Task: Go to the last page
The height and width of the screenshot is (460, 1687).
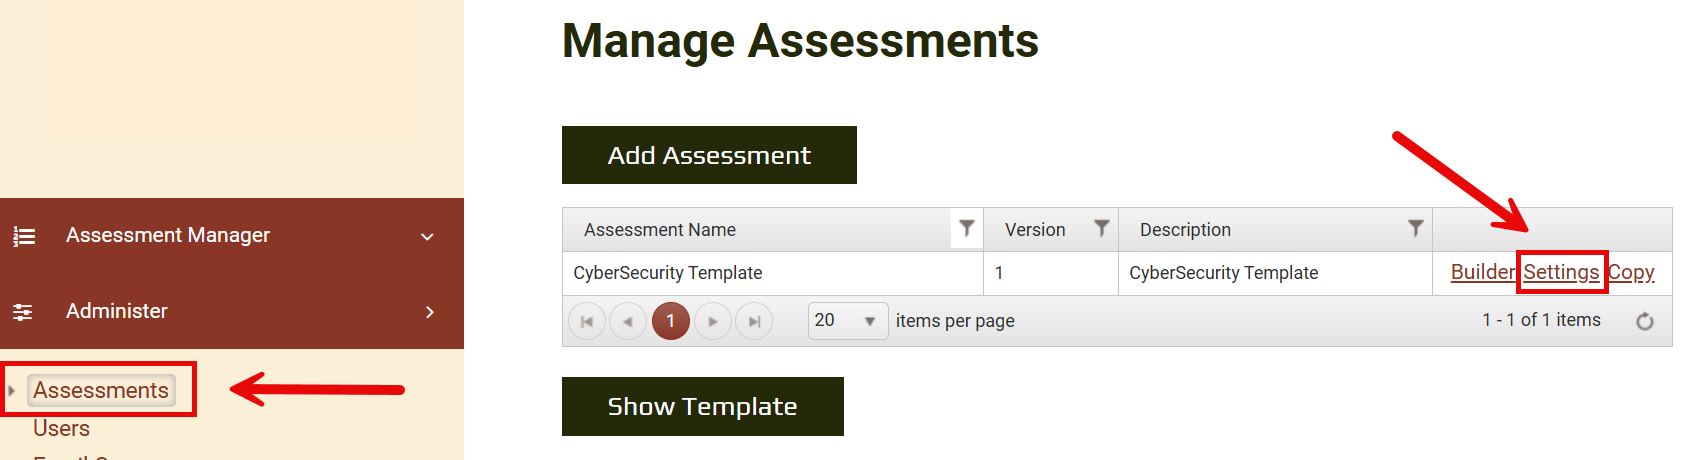Action: click(x=754, y=321)
